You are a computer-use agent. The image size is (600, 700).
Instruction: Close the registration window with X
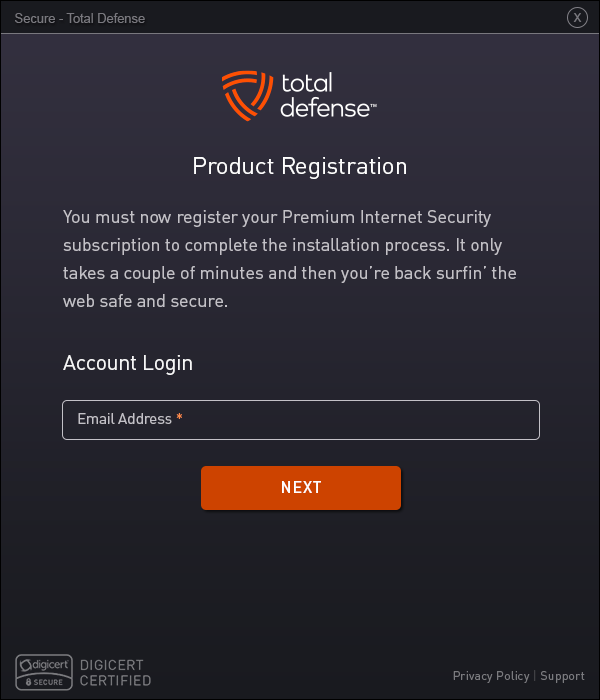click(x=577, y=18)
